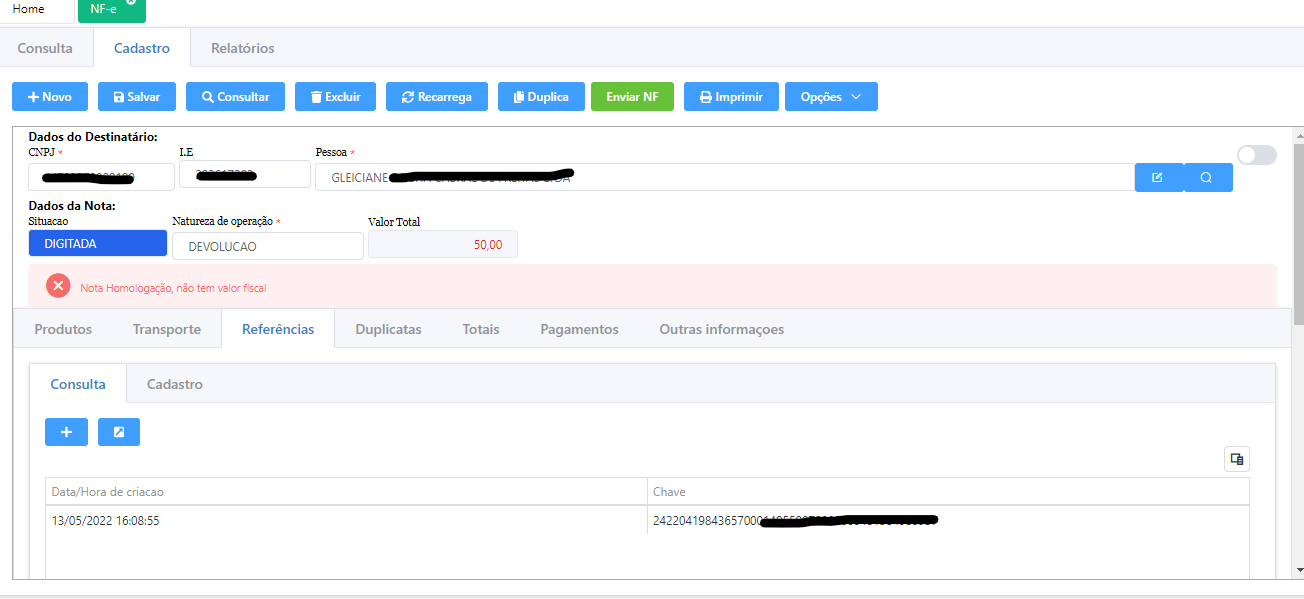Click the edit person icon beside Pessoa

(1158, 177)
